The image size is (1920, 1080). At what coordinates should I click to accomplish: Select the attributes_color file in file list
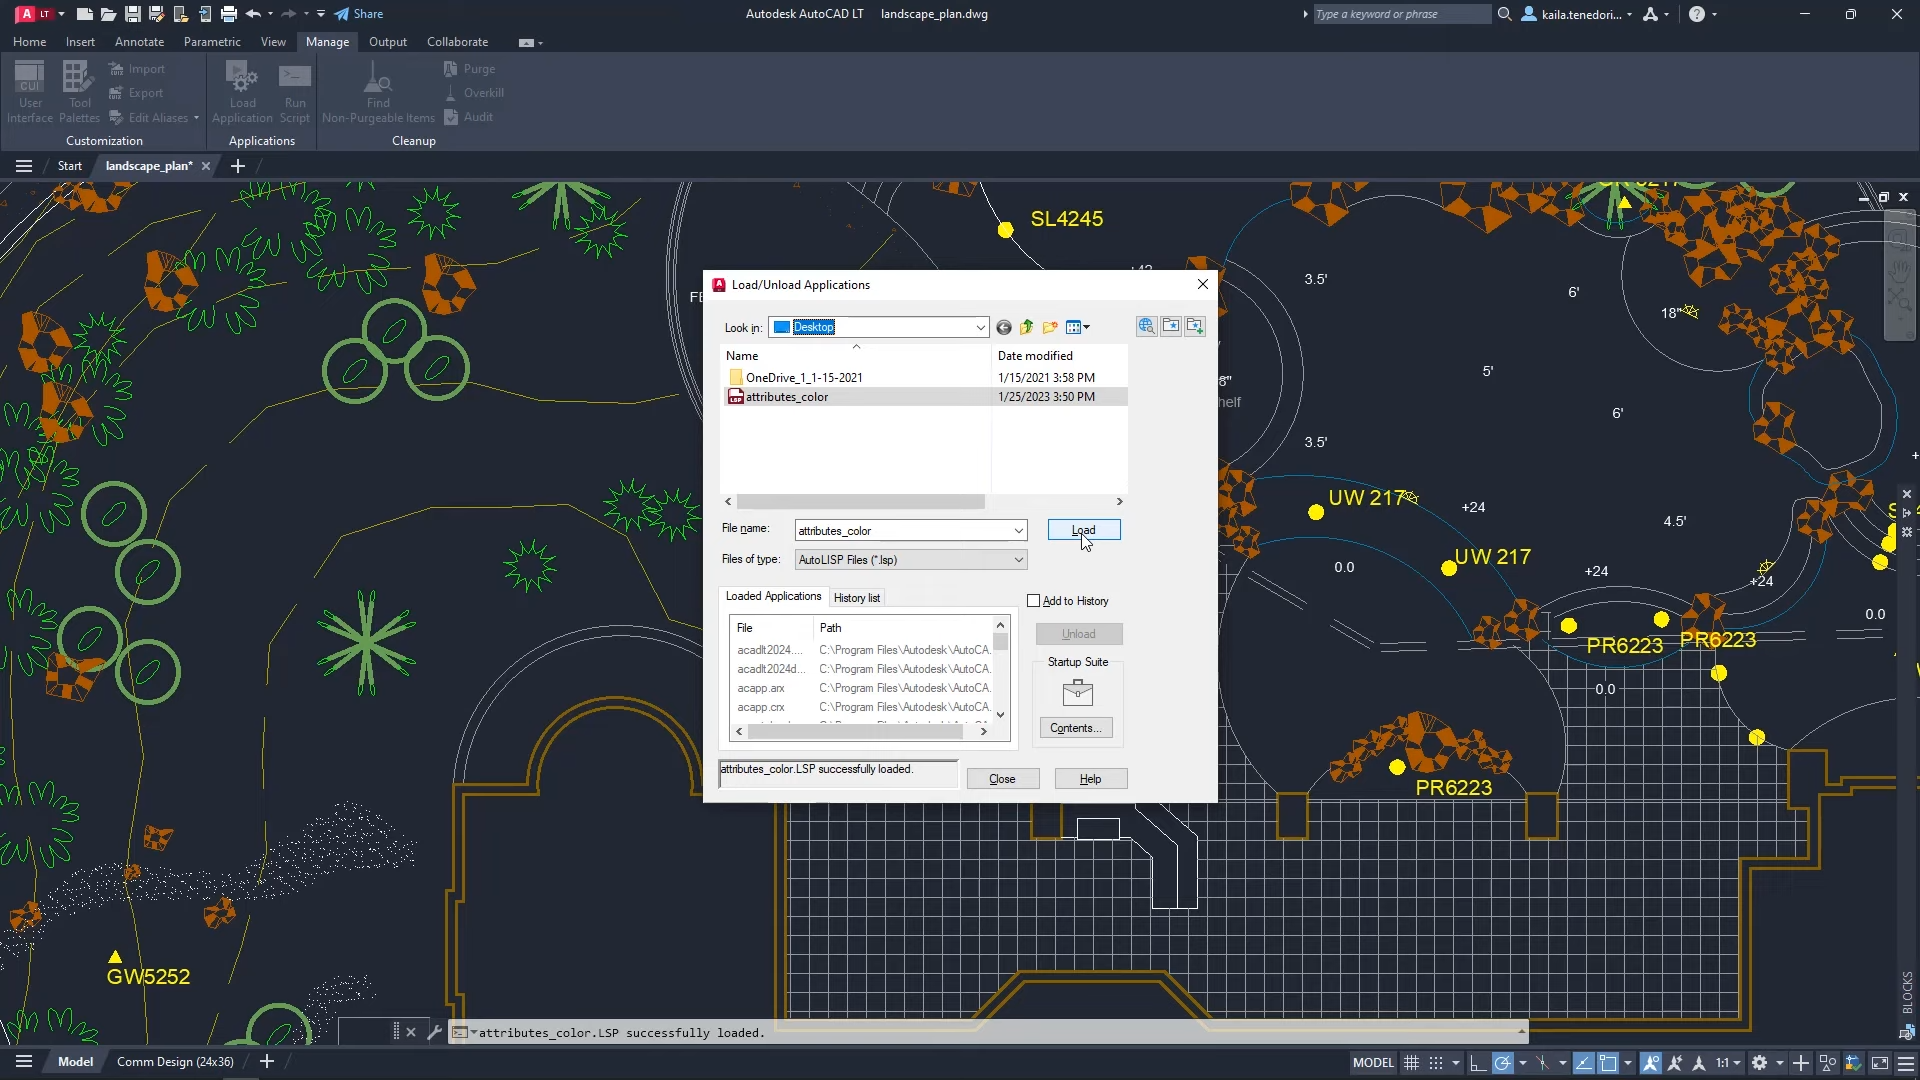pos(789,397)
